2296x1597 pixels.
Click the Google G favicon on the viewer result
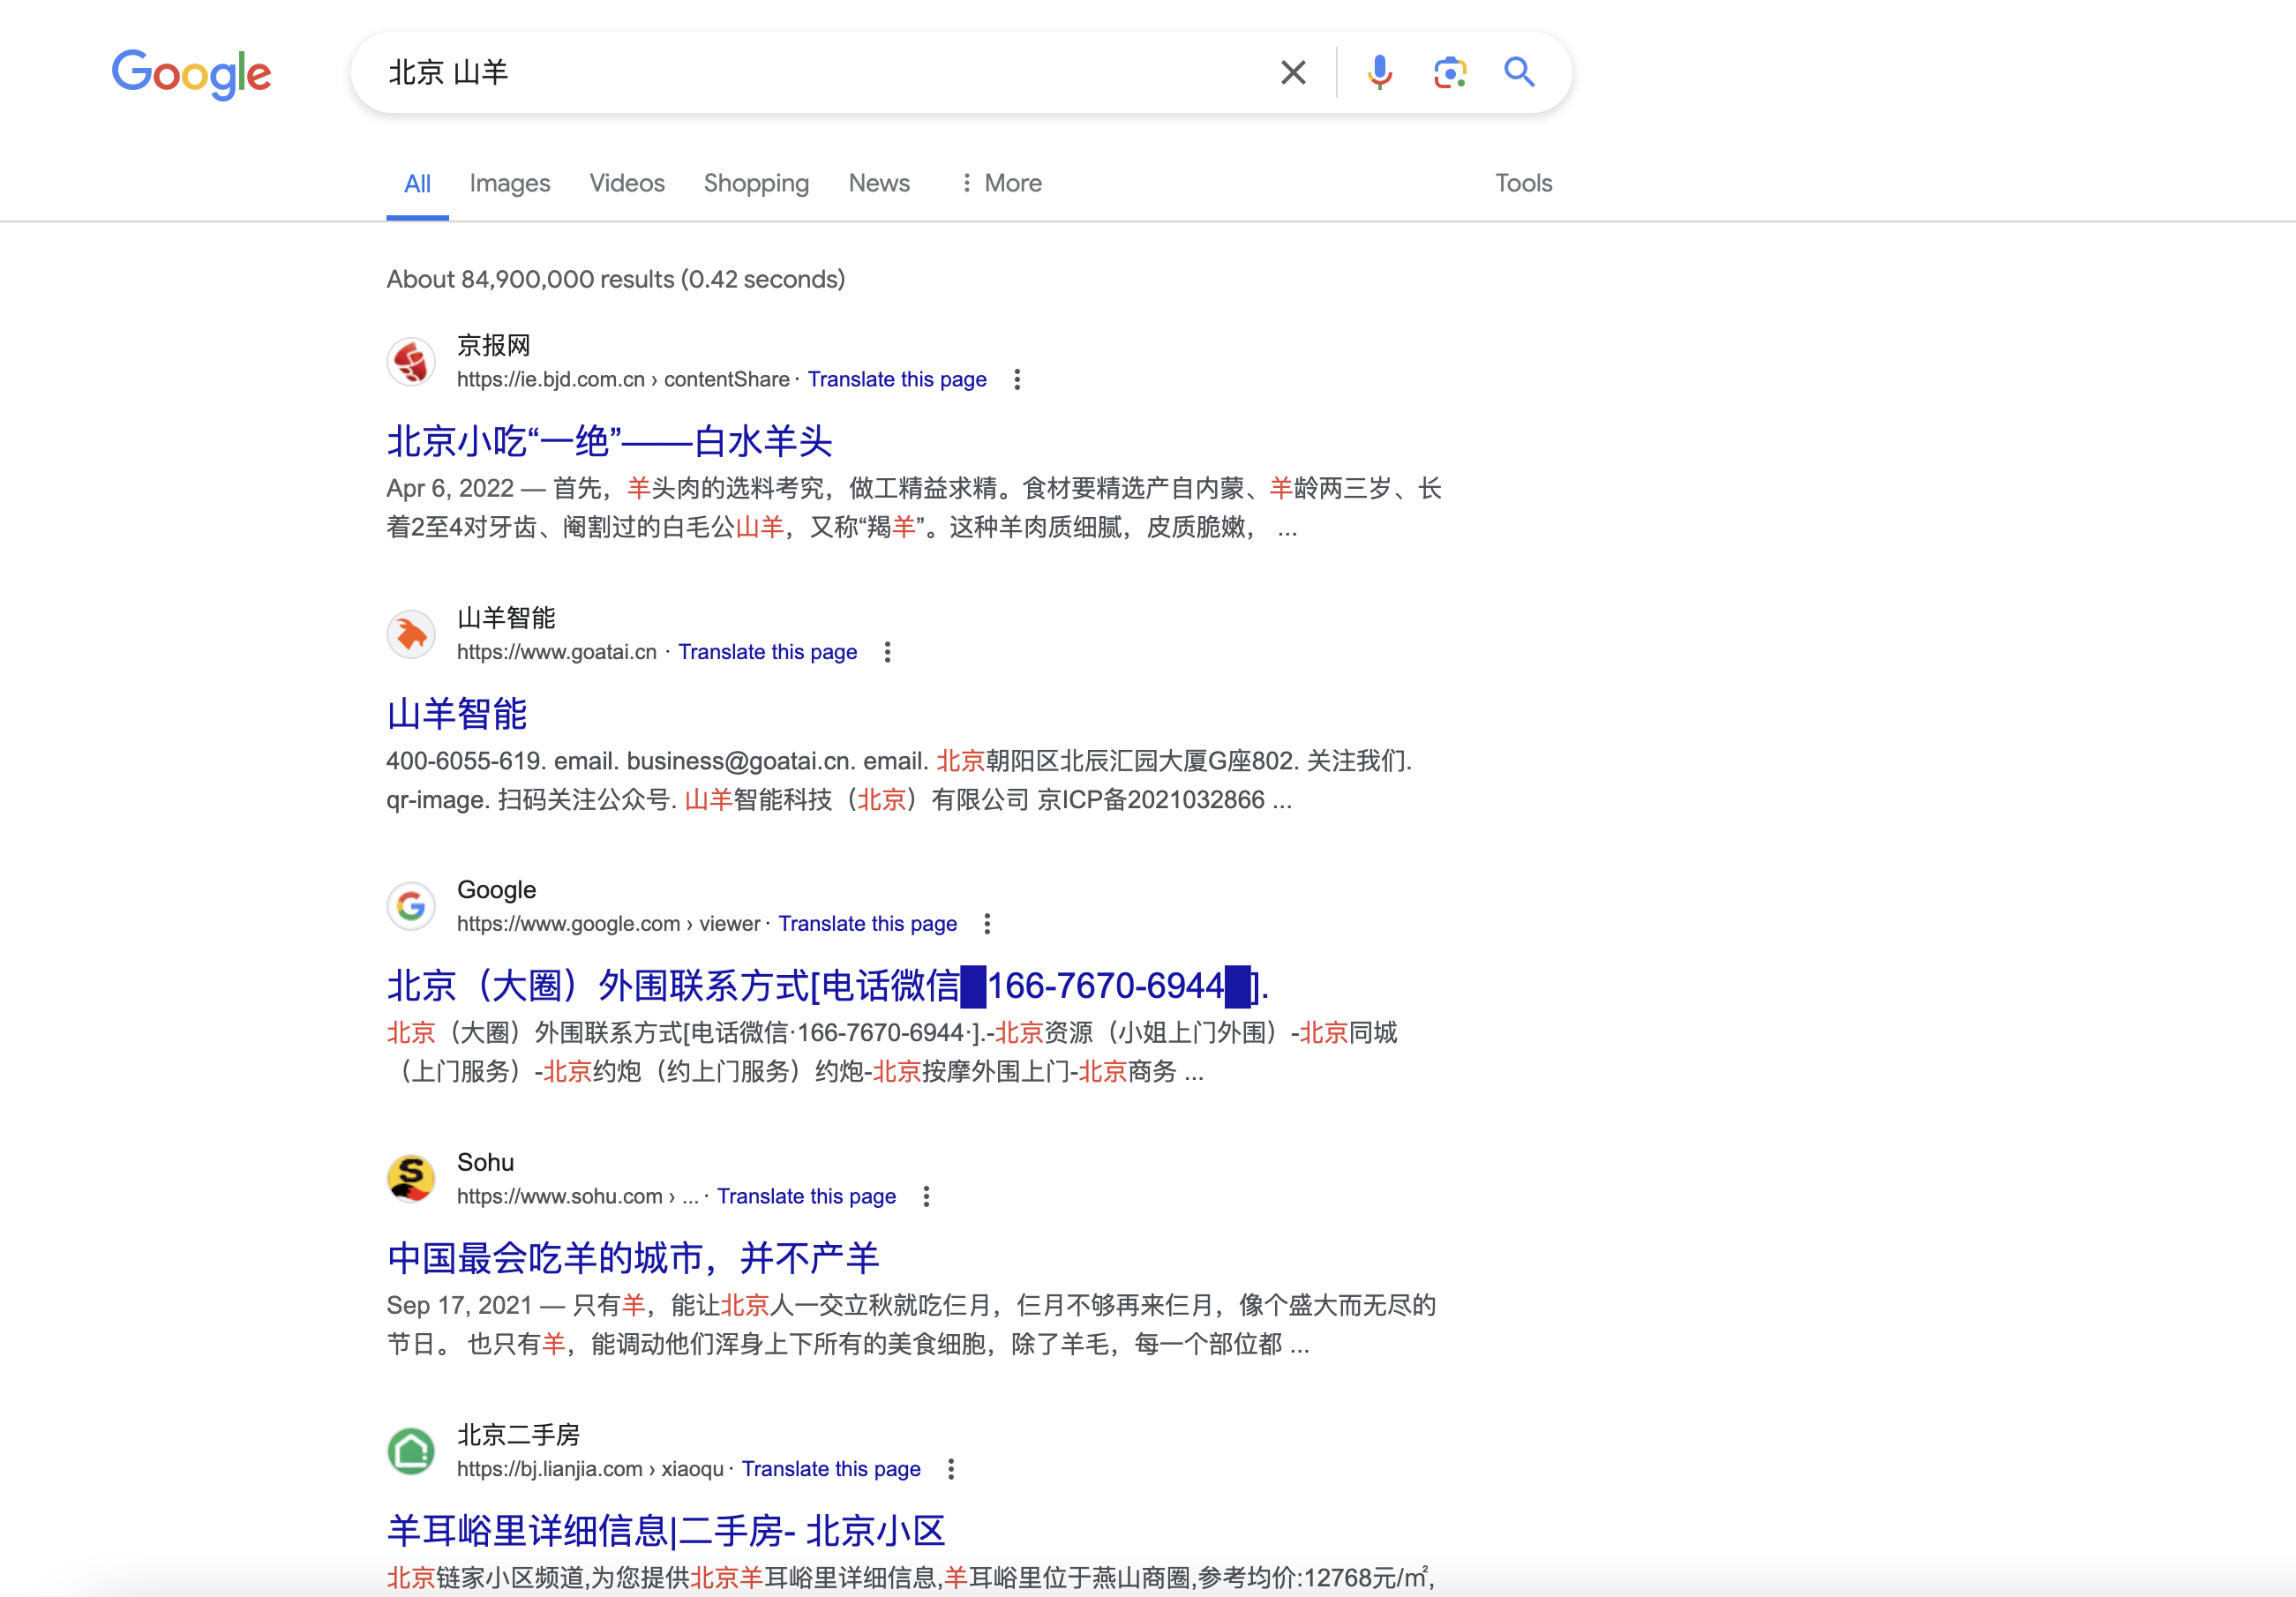(x=410, y=905)
